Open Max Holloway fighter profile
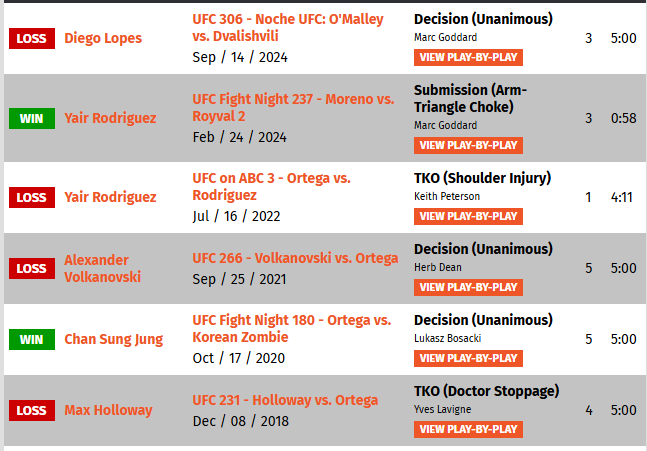 click(x=108, y=410)
